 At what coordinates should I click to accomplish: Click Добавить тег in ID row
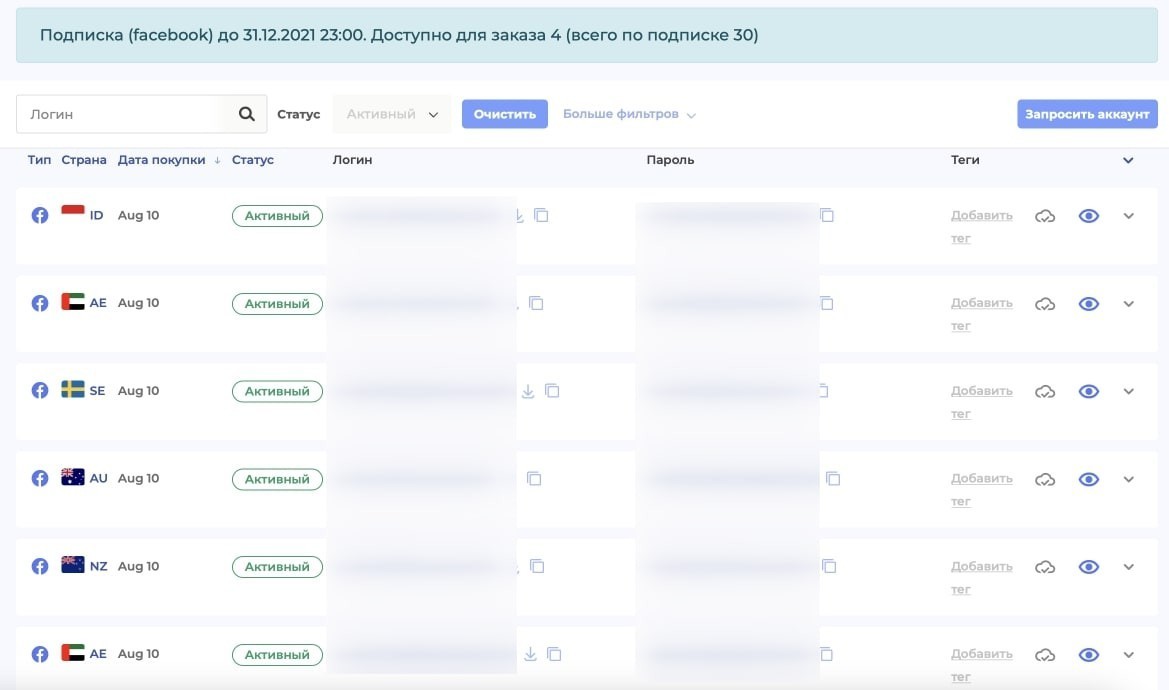pyautogui.click(x=981, y=227)
